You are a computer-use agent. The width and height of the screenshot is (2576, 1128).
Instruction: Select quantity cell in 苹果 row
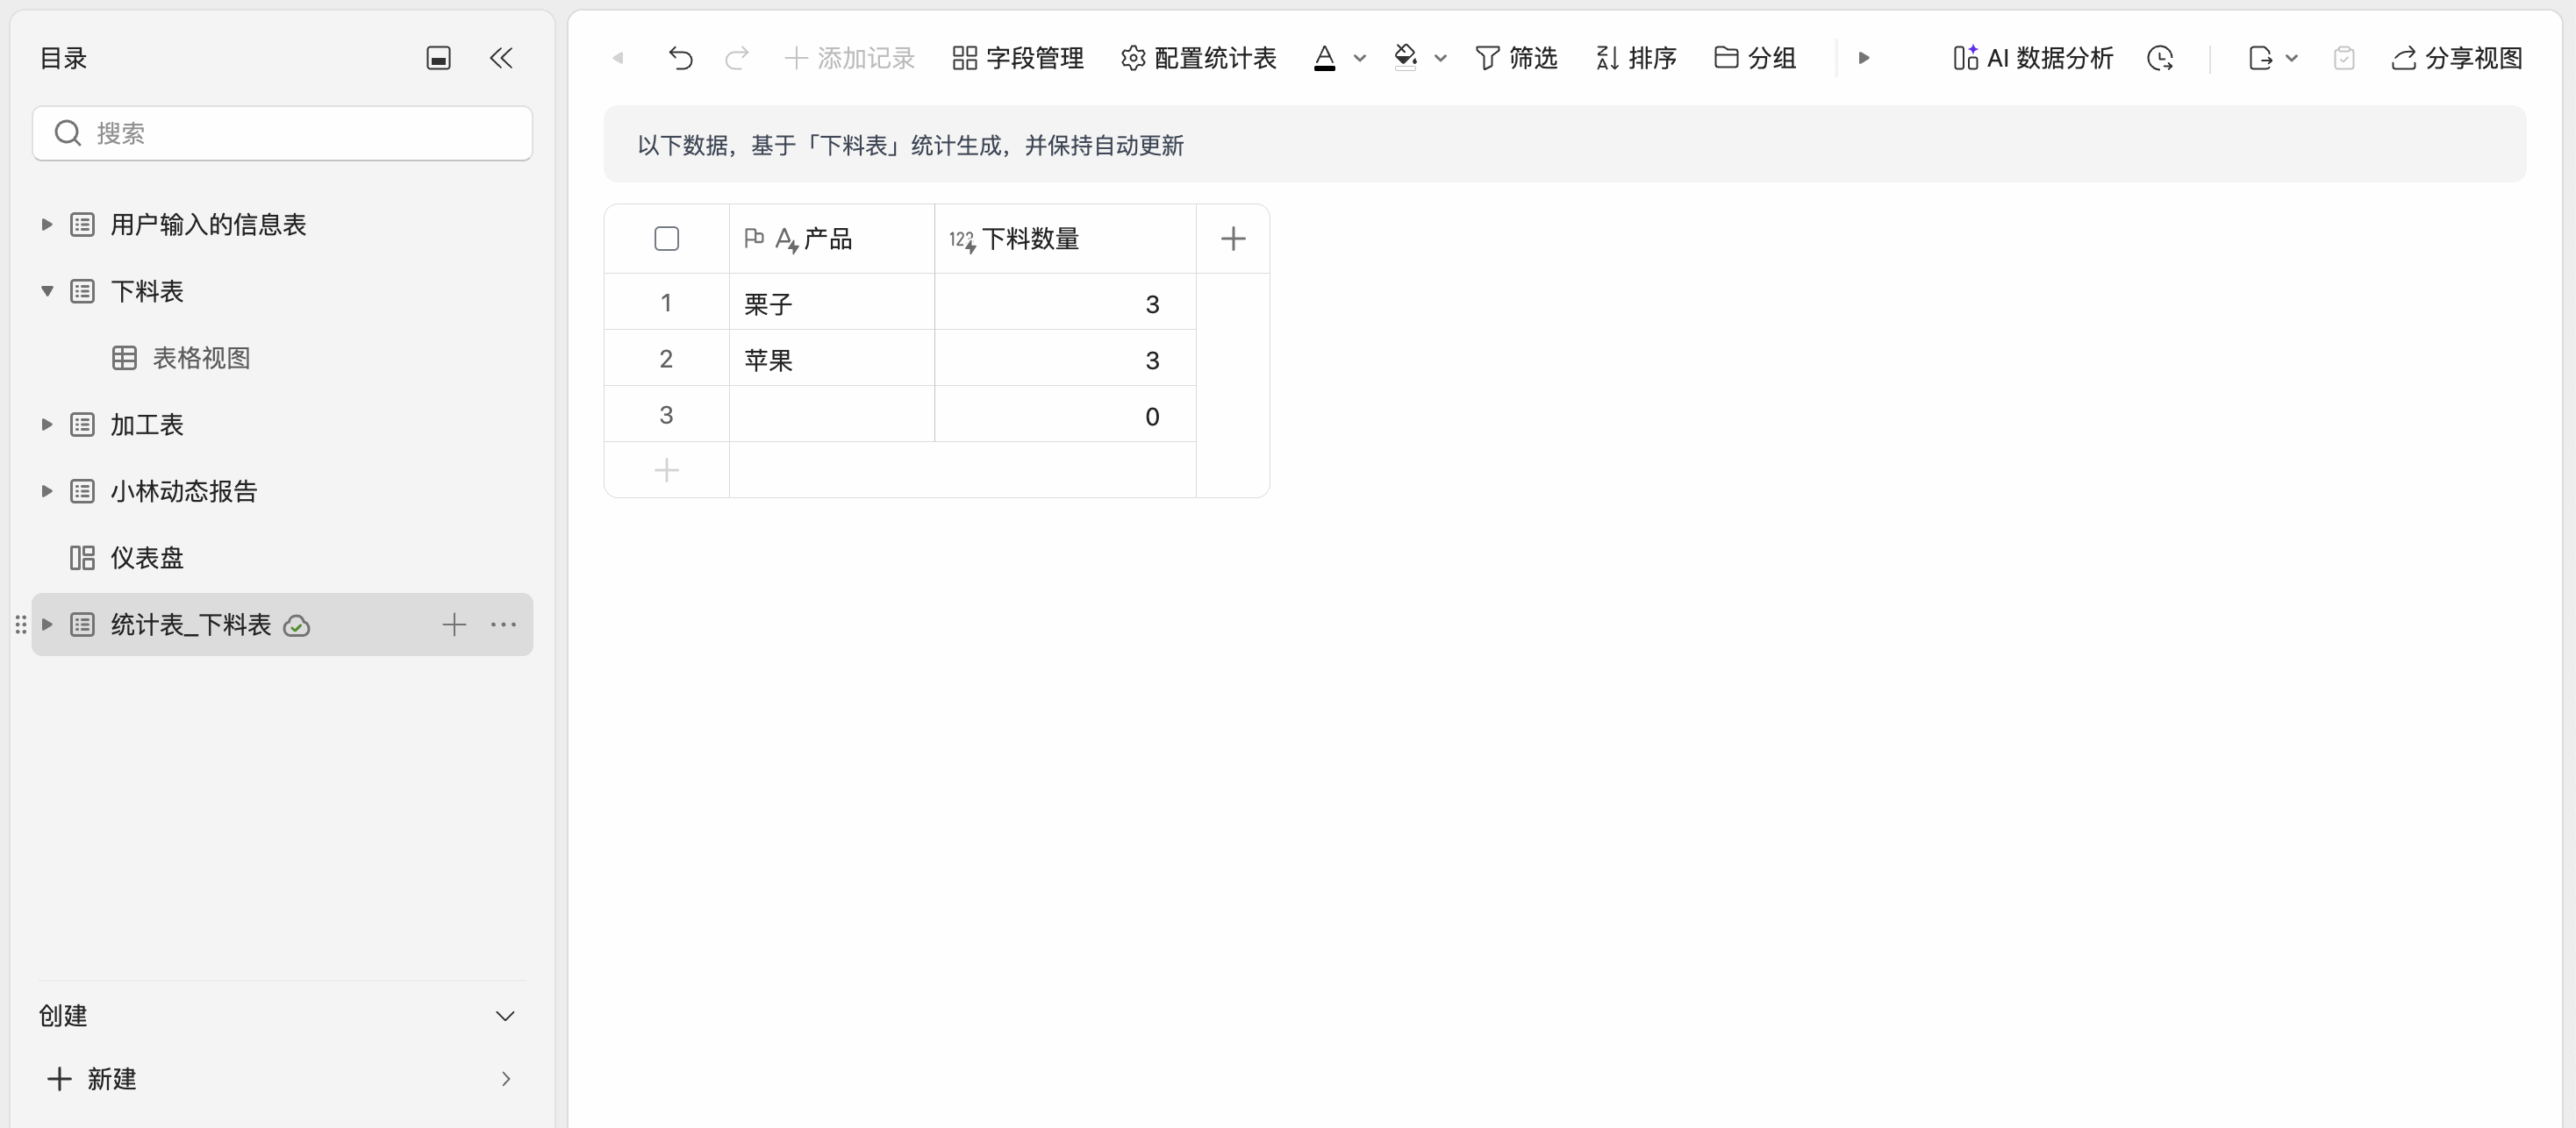tap(1065, 358)
